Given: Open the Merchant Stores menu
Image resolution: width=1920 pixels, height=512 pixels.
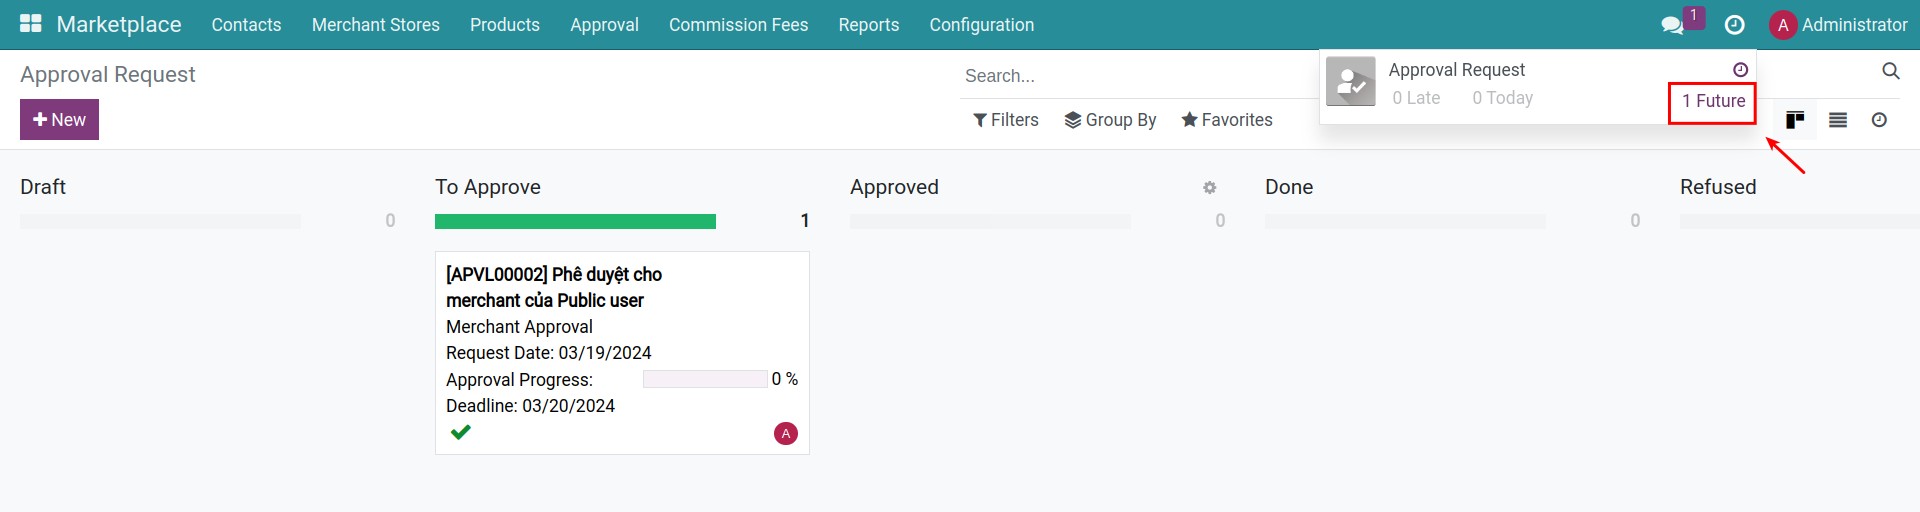Looking at the screenshot, I should click(x=376, y=25).
